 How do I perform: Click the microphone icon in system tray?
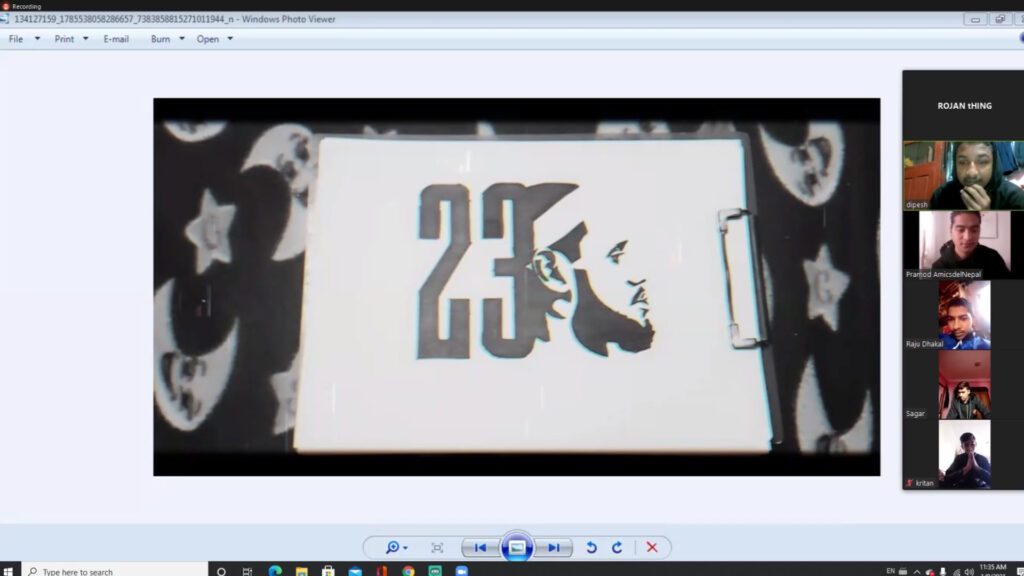[x=943, y=571]
